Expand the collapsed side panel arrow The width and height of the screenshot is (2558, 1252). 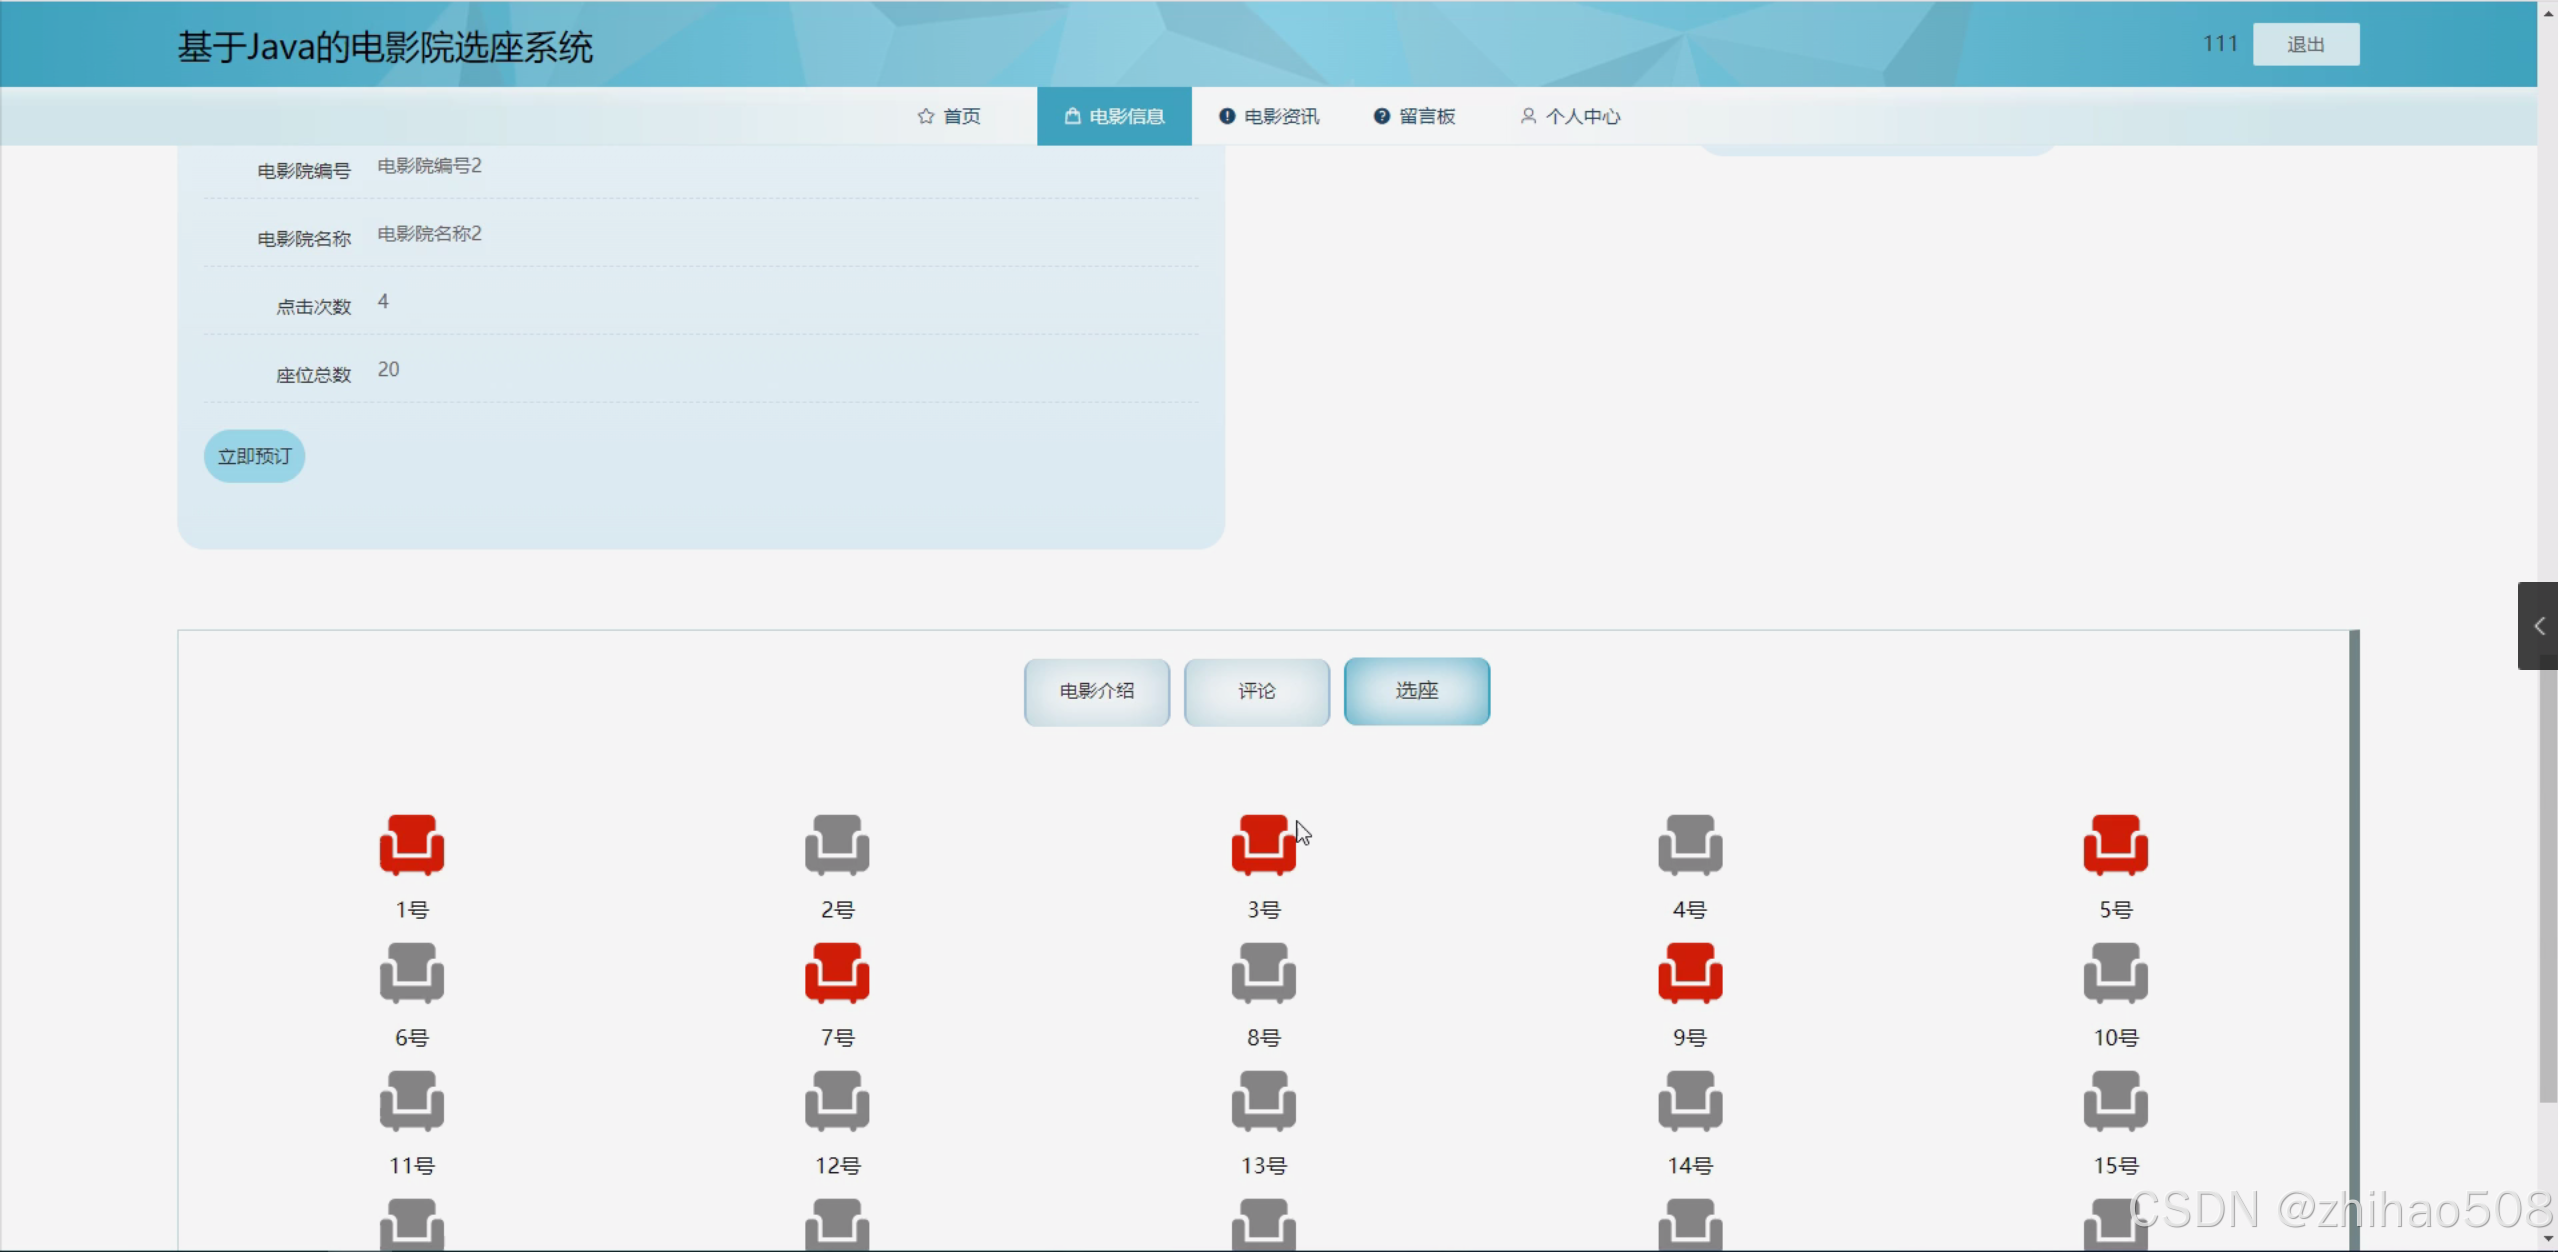(2538, 626)
